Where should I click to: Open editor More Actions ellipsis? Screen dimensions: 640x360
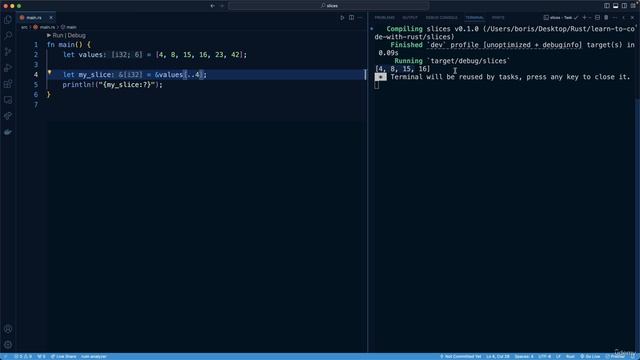(360, 18)
